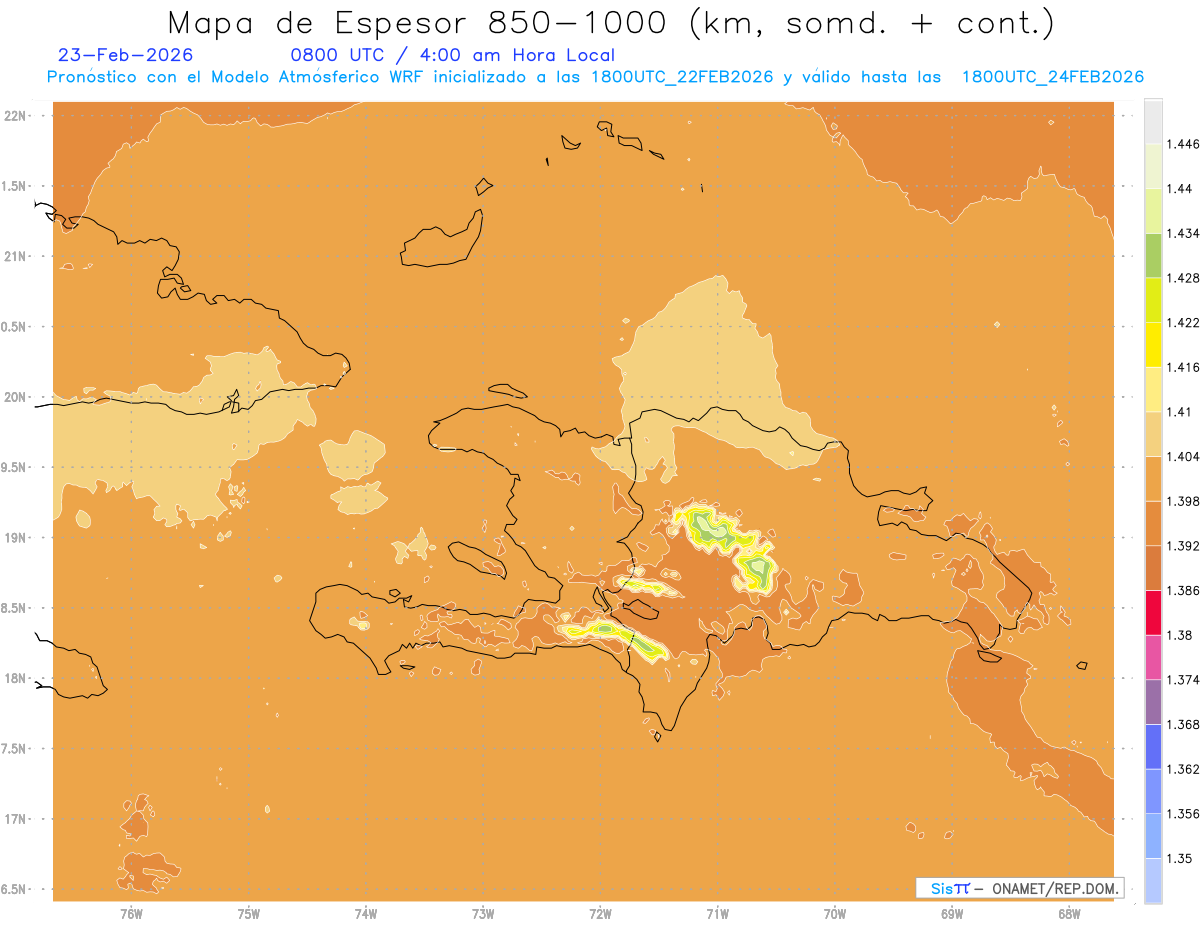
Task: Click the '70W' longitude label
Action: pos(835,913)
